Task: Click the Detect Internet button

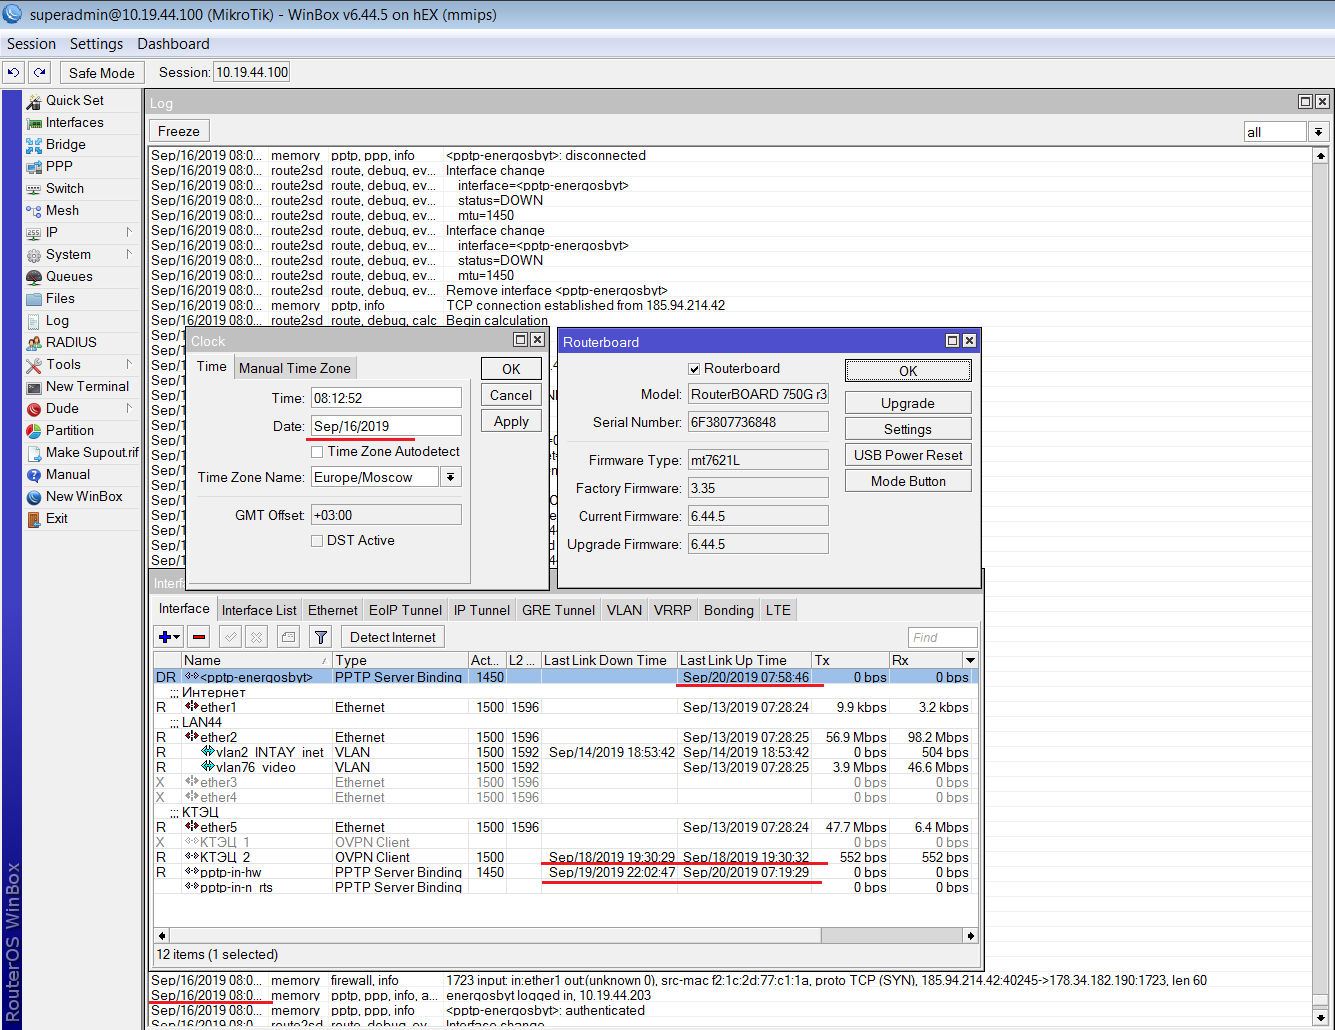Action: pos(392,637)
